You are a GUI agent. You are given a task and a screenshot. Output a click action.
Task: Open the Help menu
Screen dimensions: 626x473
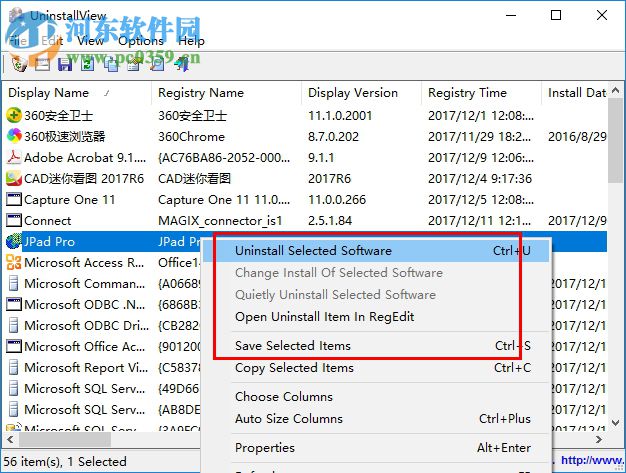click(x=191, y=41)
